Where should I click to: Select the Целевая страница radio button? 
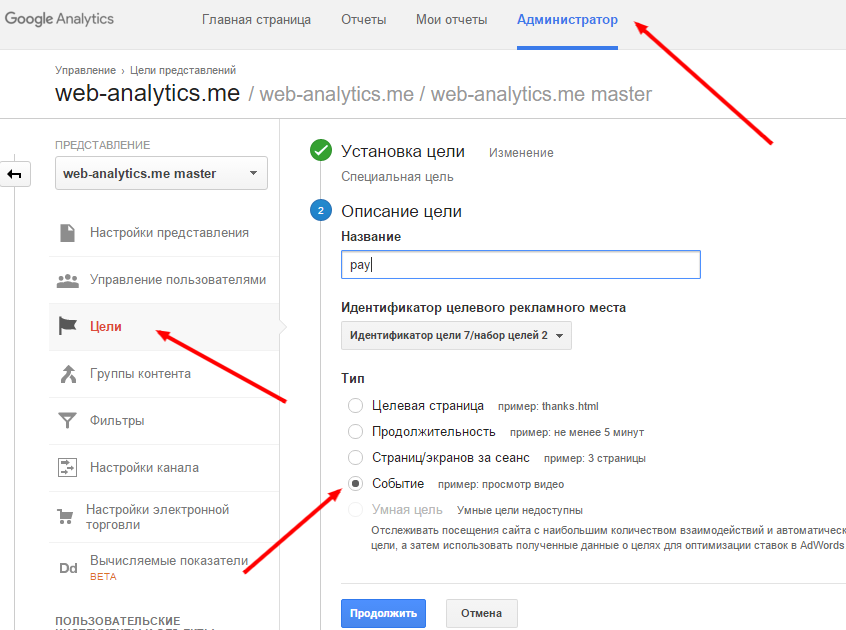click(355, 406)
